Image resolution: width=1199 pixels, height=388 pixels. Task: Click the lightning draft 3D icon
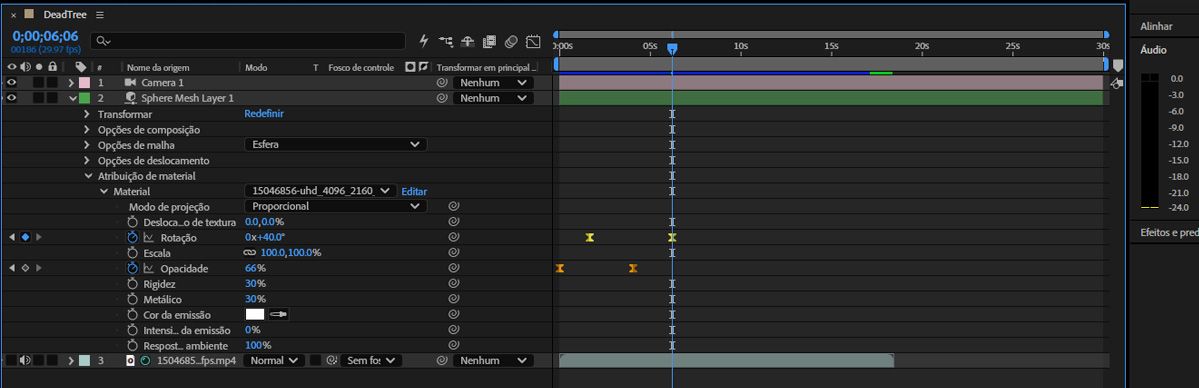point(424,41)
